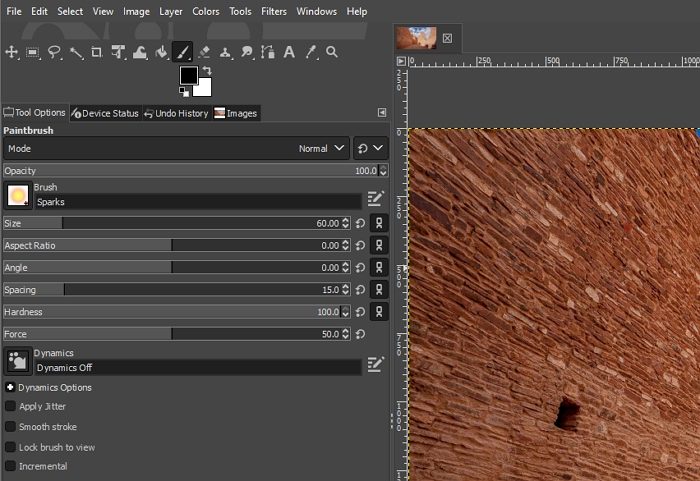Select the Rectangle Select tool

[x=33, y=52]
